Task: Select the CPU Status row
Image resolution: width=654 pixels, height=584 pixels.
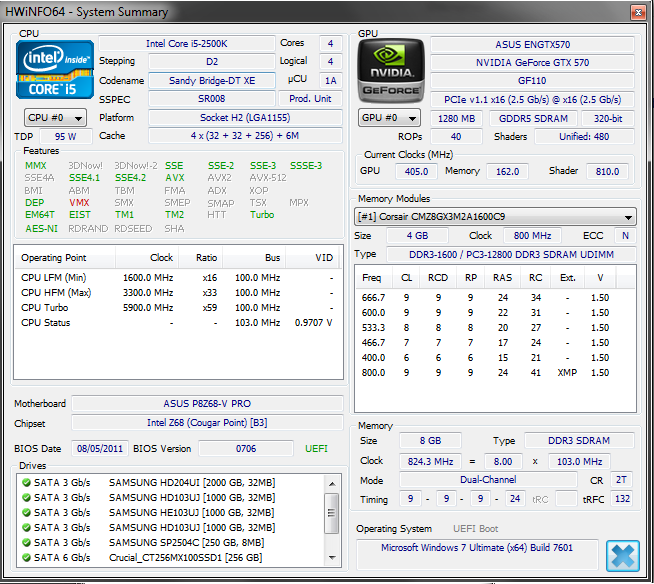Action: [177, 323]
